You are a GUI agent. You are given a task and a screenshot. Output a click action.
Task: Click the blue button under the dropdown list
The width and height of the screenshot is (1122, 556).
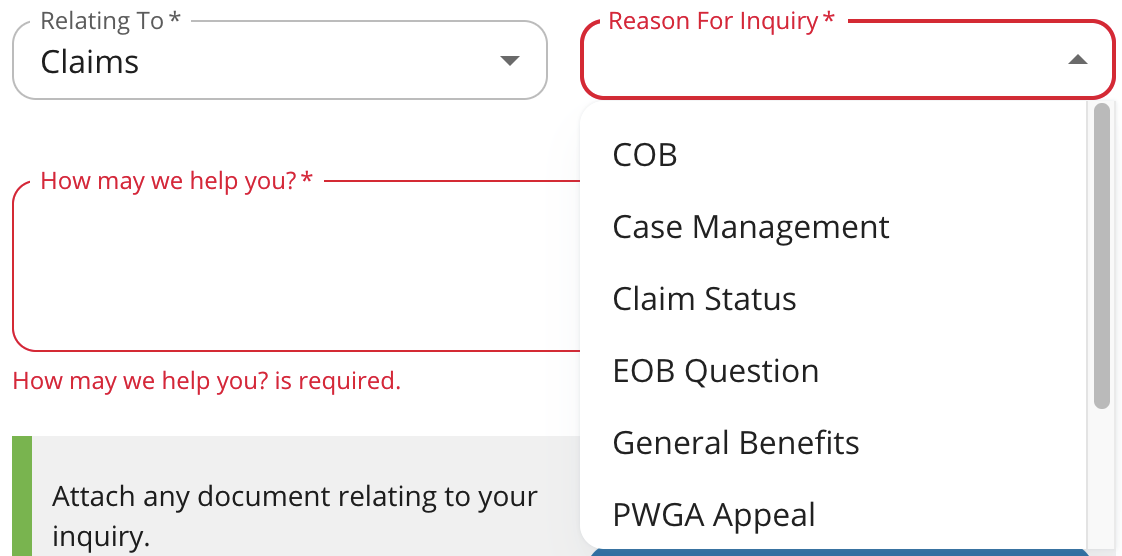(x=840, y=551)
